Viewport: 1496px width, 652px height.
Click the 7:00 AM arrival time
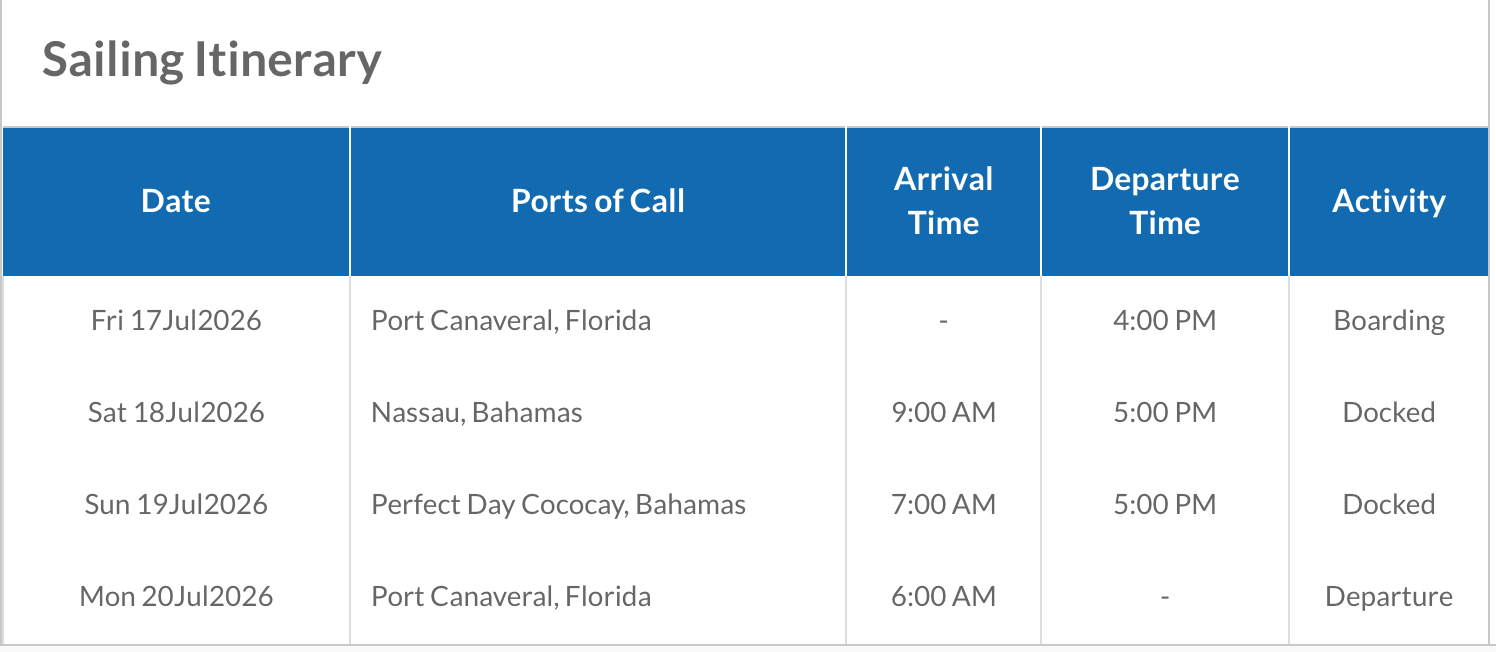(x=943, y=505)
